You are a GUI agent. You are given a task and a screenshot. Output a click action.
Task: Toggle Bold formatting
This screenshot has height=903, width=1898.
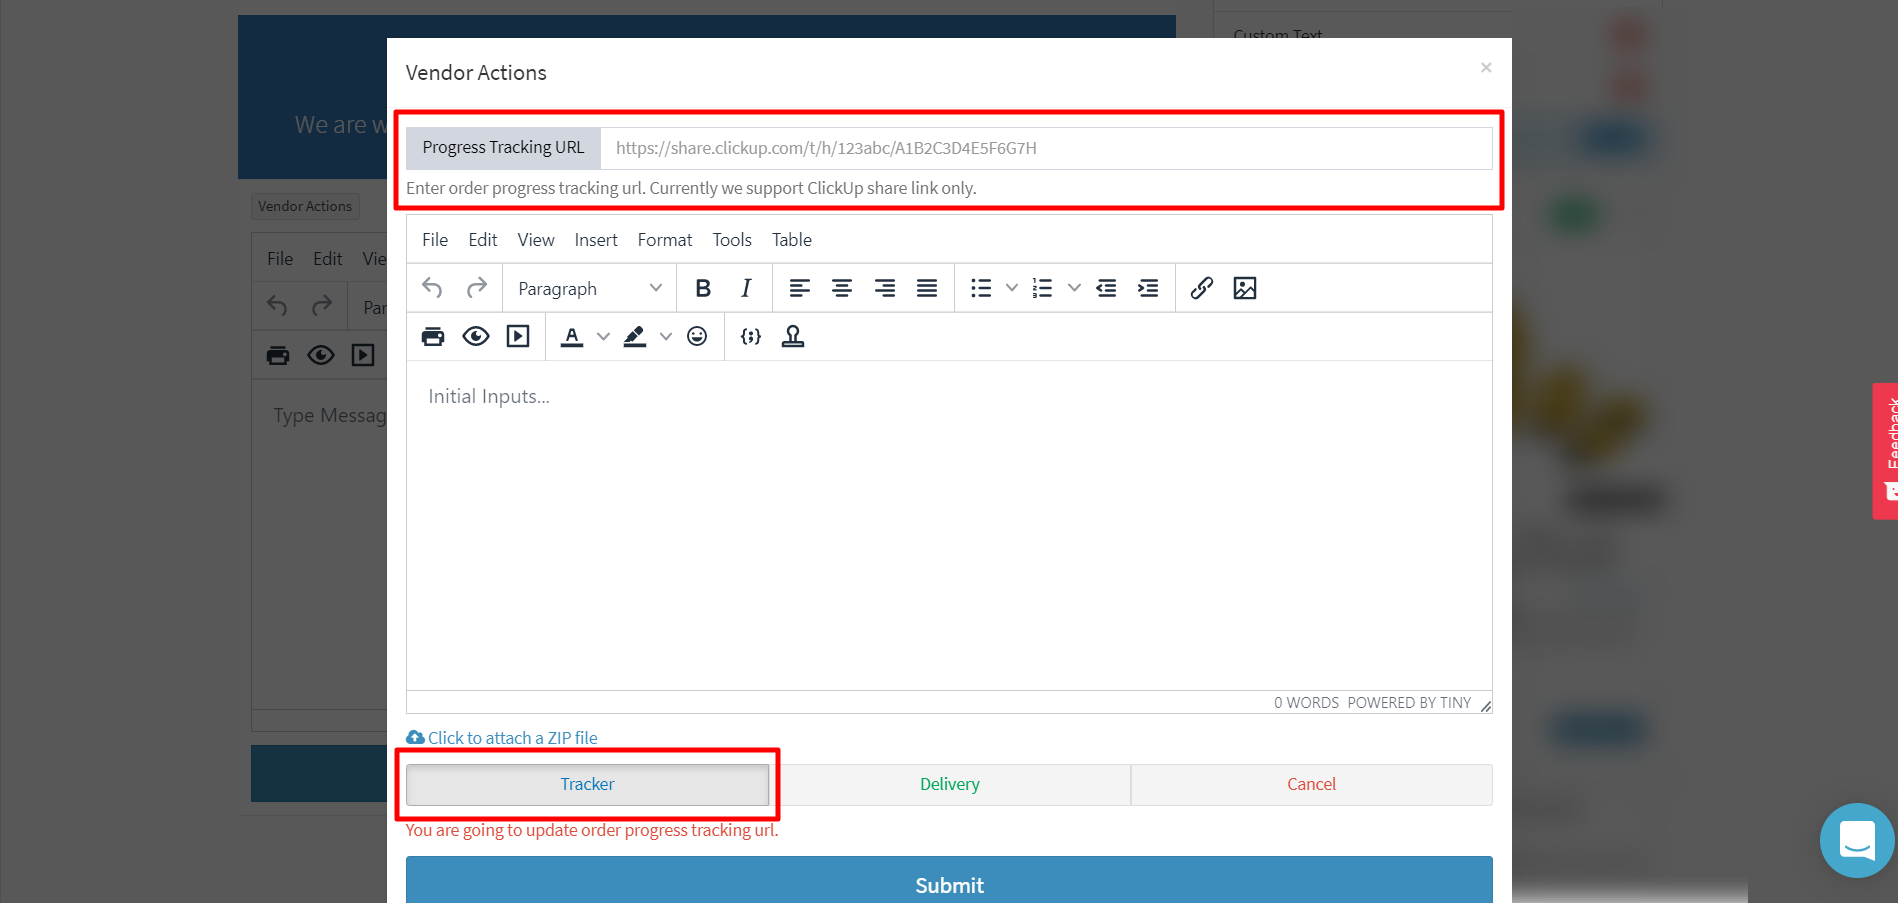[x=703, y=288]
